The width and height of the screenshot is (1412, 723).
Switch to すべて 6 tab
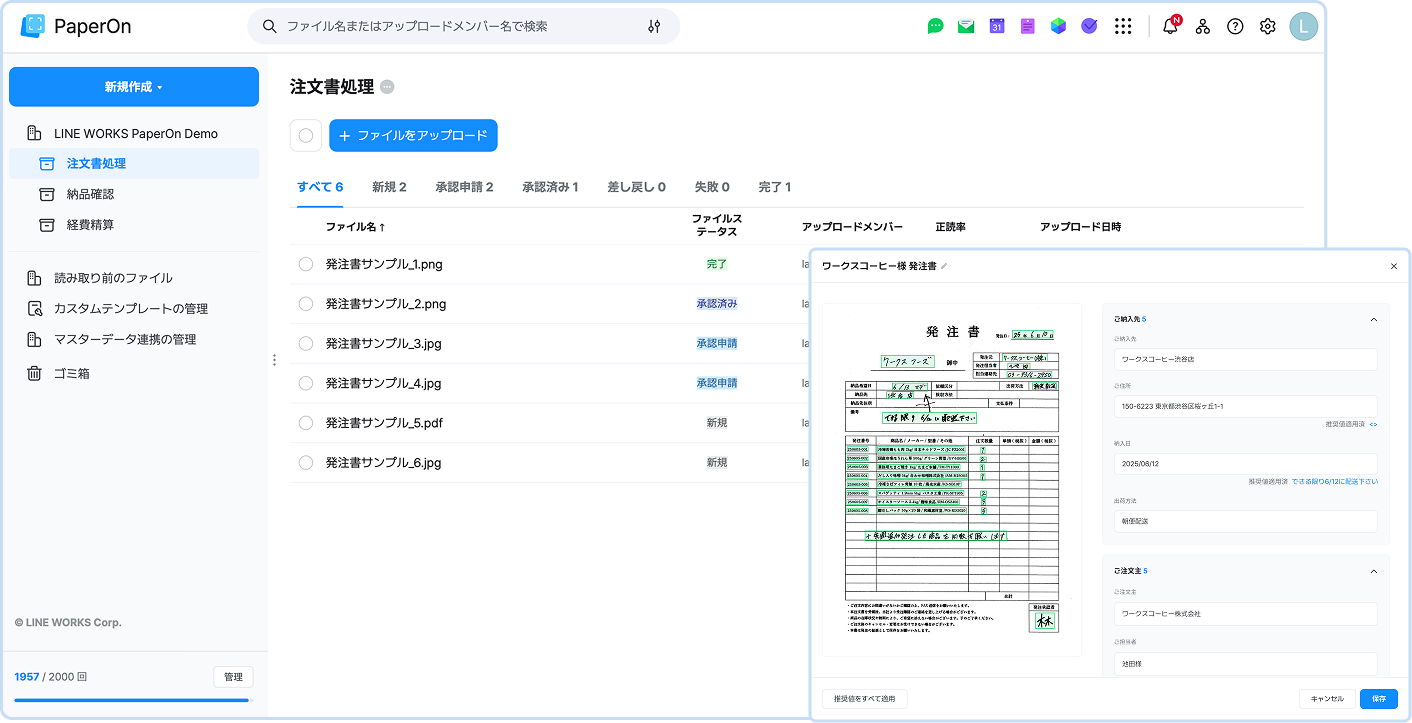tap(320, 187)
